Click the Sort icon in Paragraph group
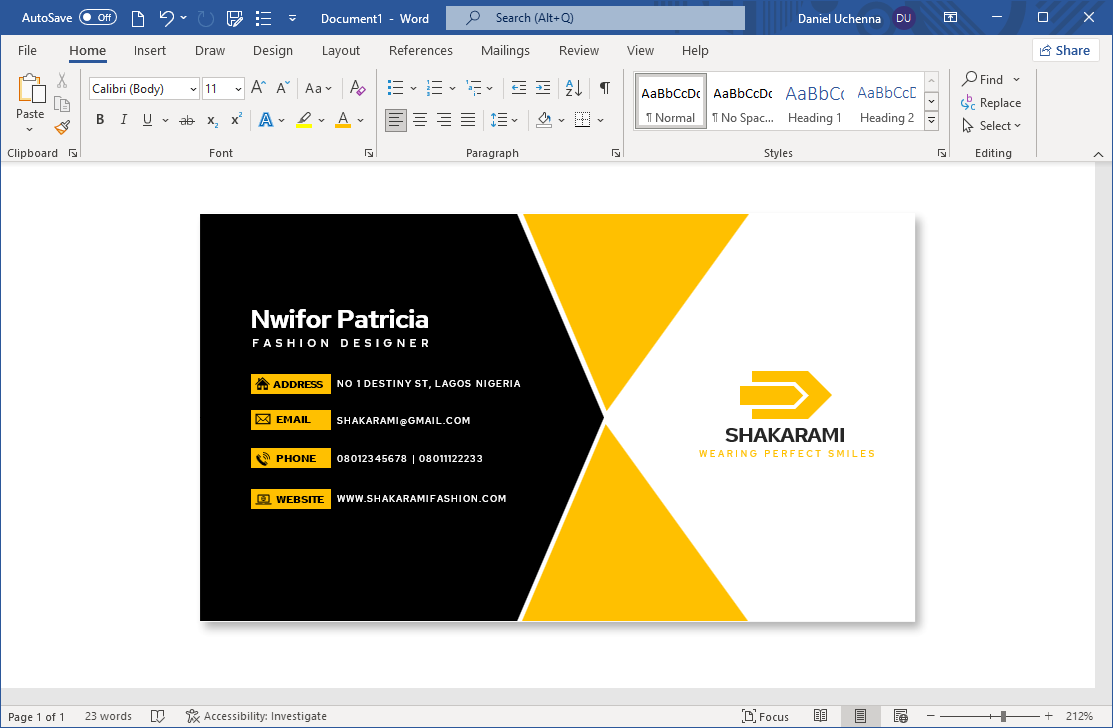Image resolution: width=1113 pixels, height=728 pixels. (x=573, y=88)
